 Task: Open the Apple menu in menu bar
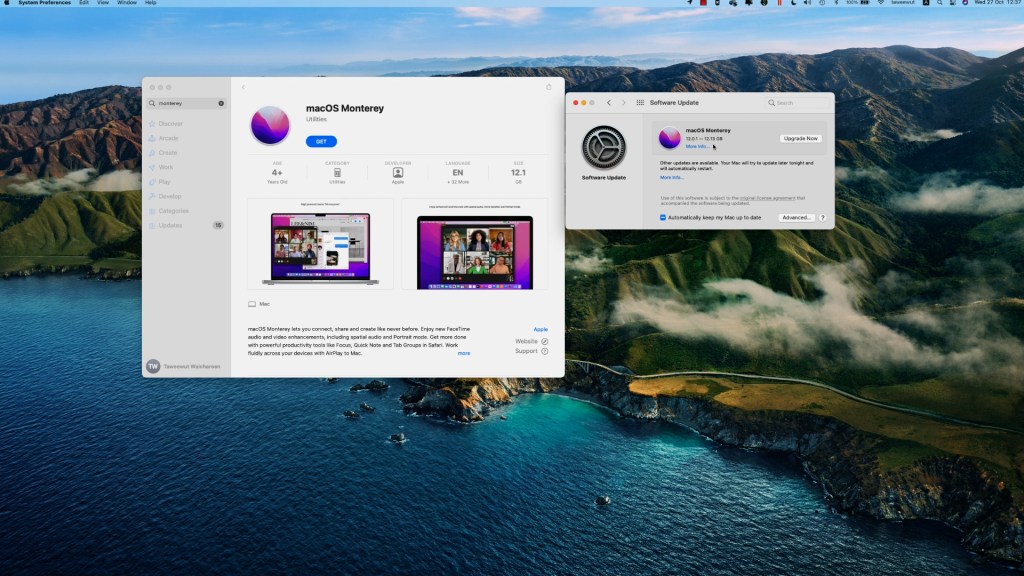[x=6, y=3]
